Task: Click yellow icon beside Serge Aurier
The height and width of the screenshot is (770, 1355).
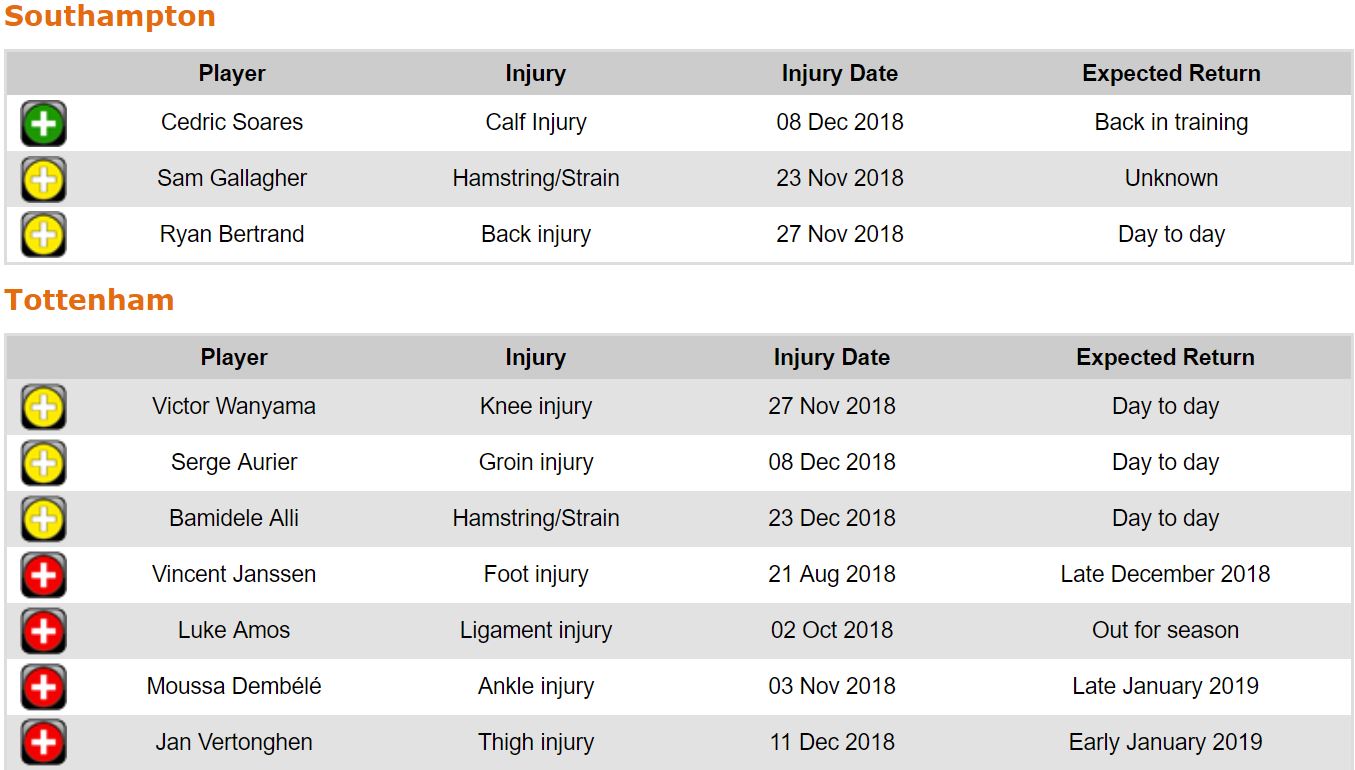Action: [x=43, y=464]
